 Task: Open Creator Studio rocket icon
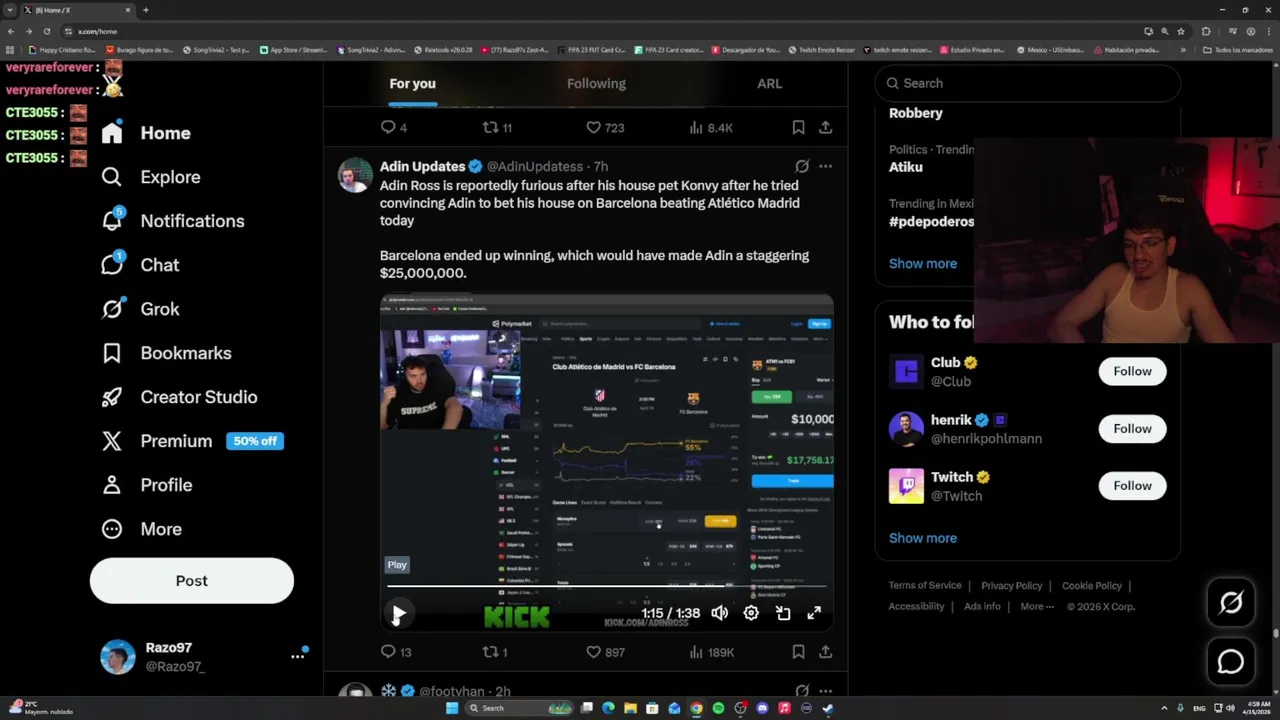click(112, 397)
